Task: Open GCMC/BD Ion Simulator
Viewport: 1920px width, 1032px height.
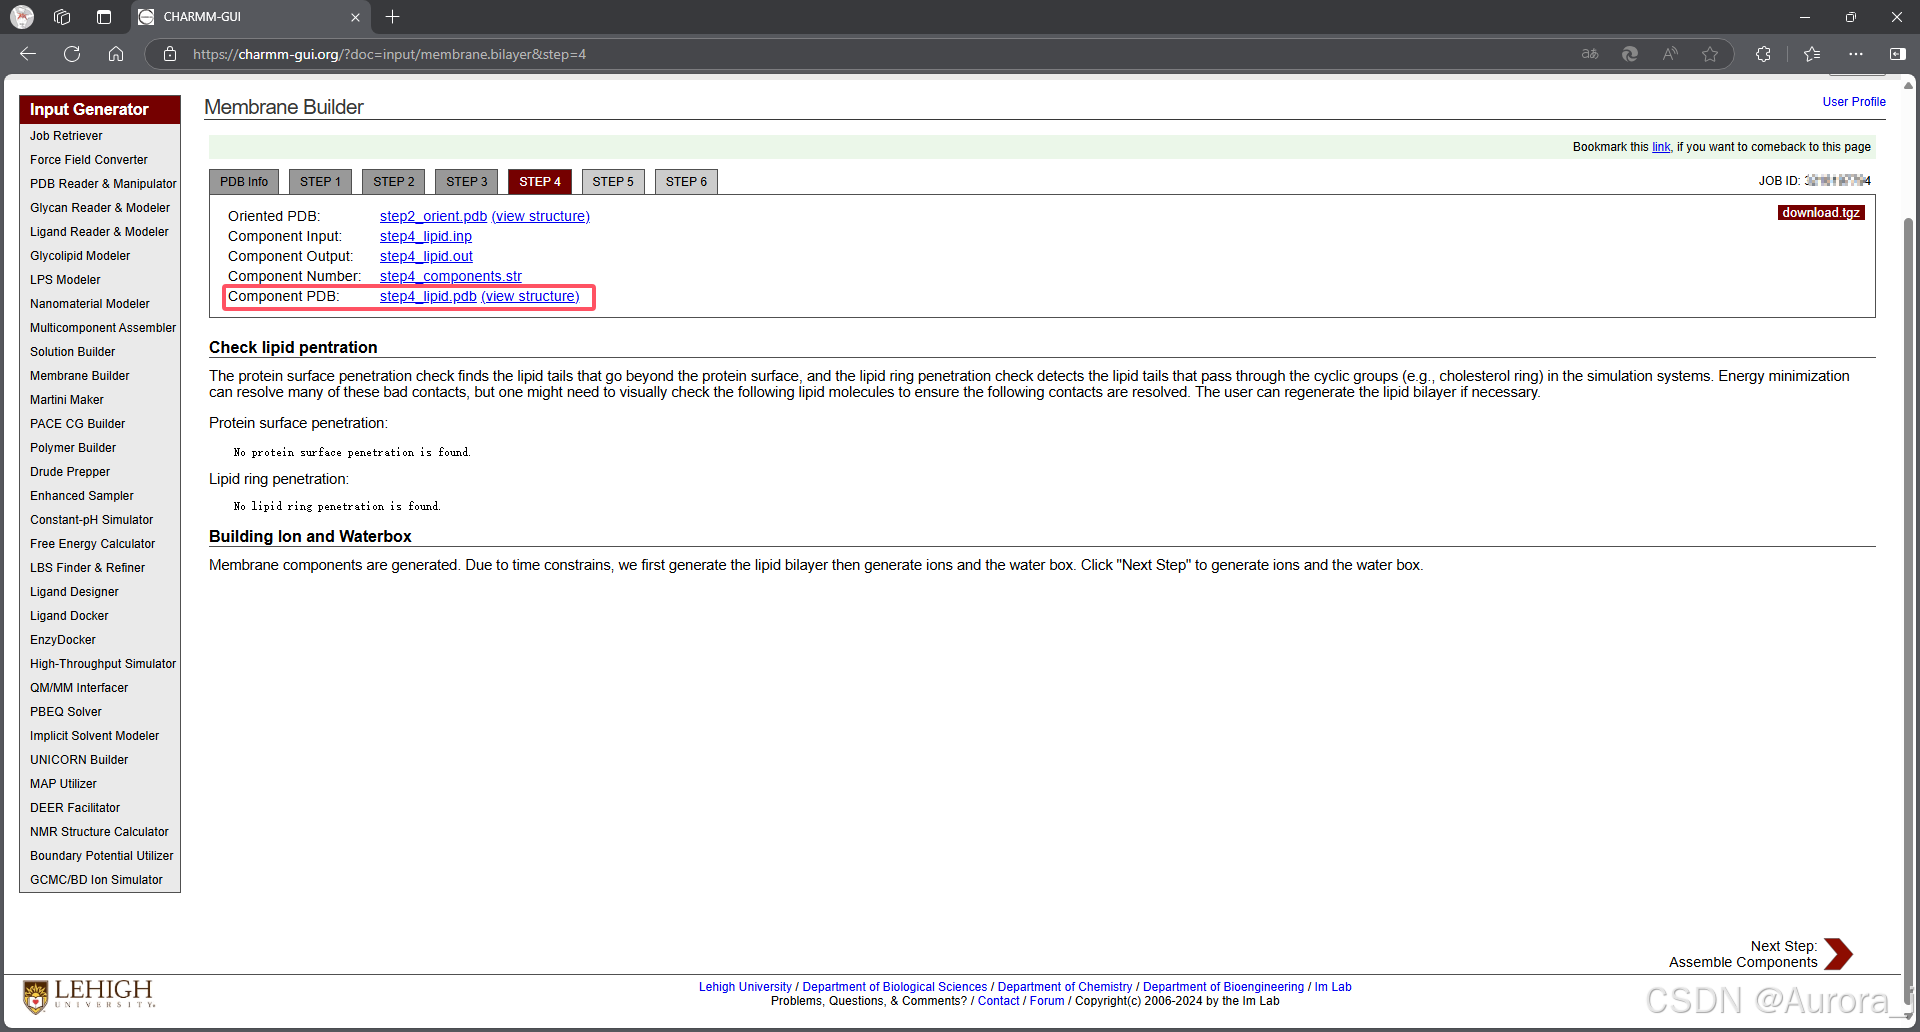Action: tap(96, 880)
